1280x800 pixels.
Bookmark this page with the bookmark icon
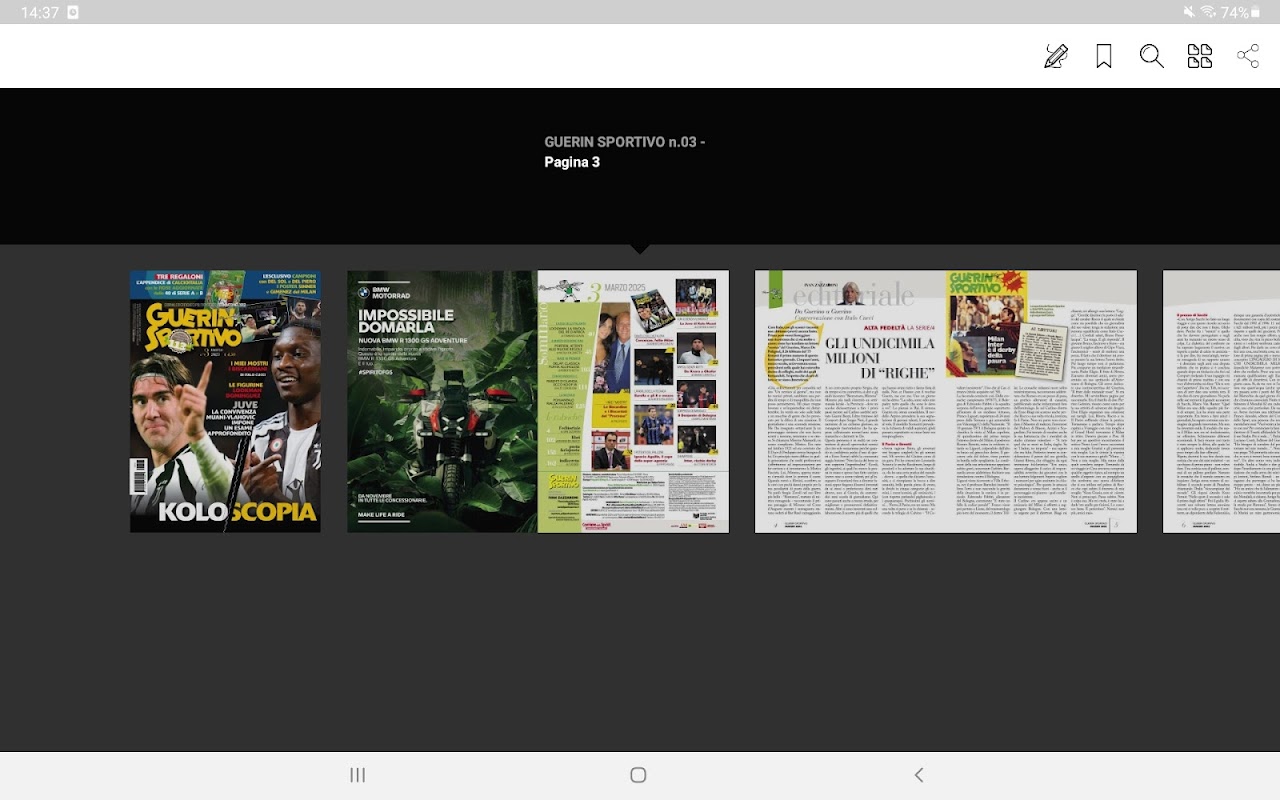point(1104,56)
